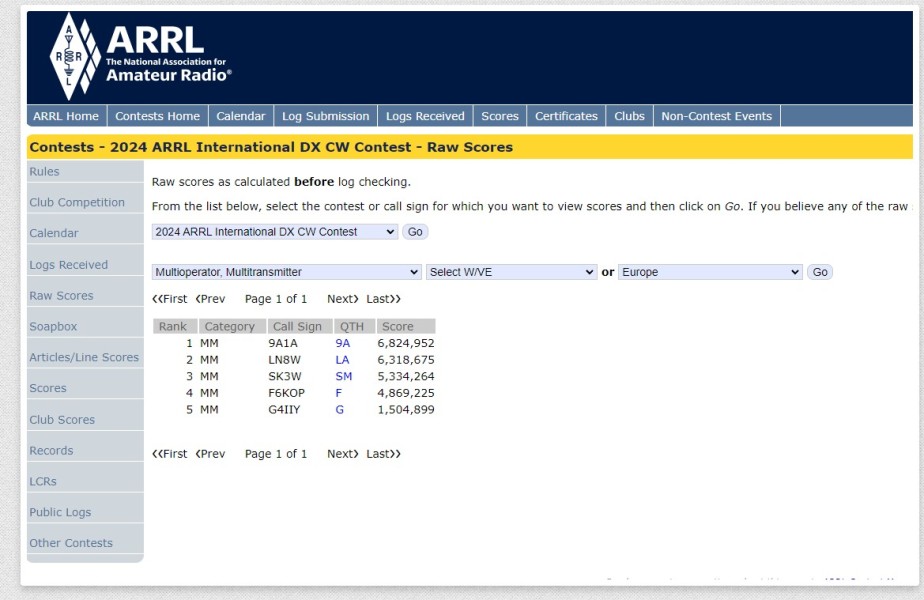Open the LA QTH link
Screen dimensions: 924x600
[x=342, y=360]
